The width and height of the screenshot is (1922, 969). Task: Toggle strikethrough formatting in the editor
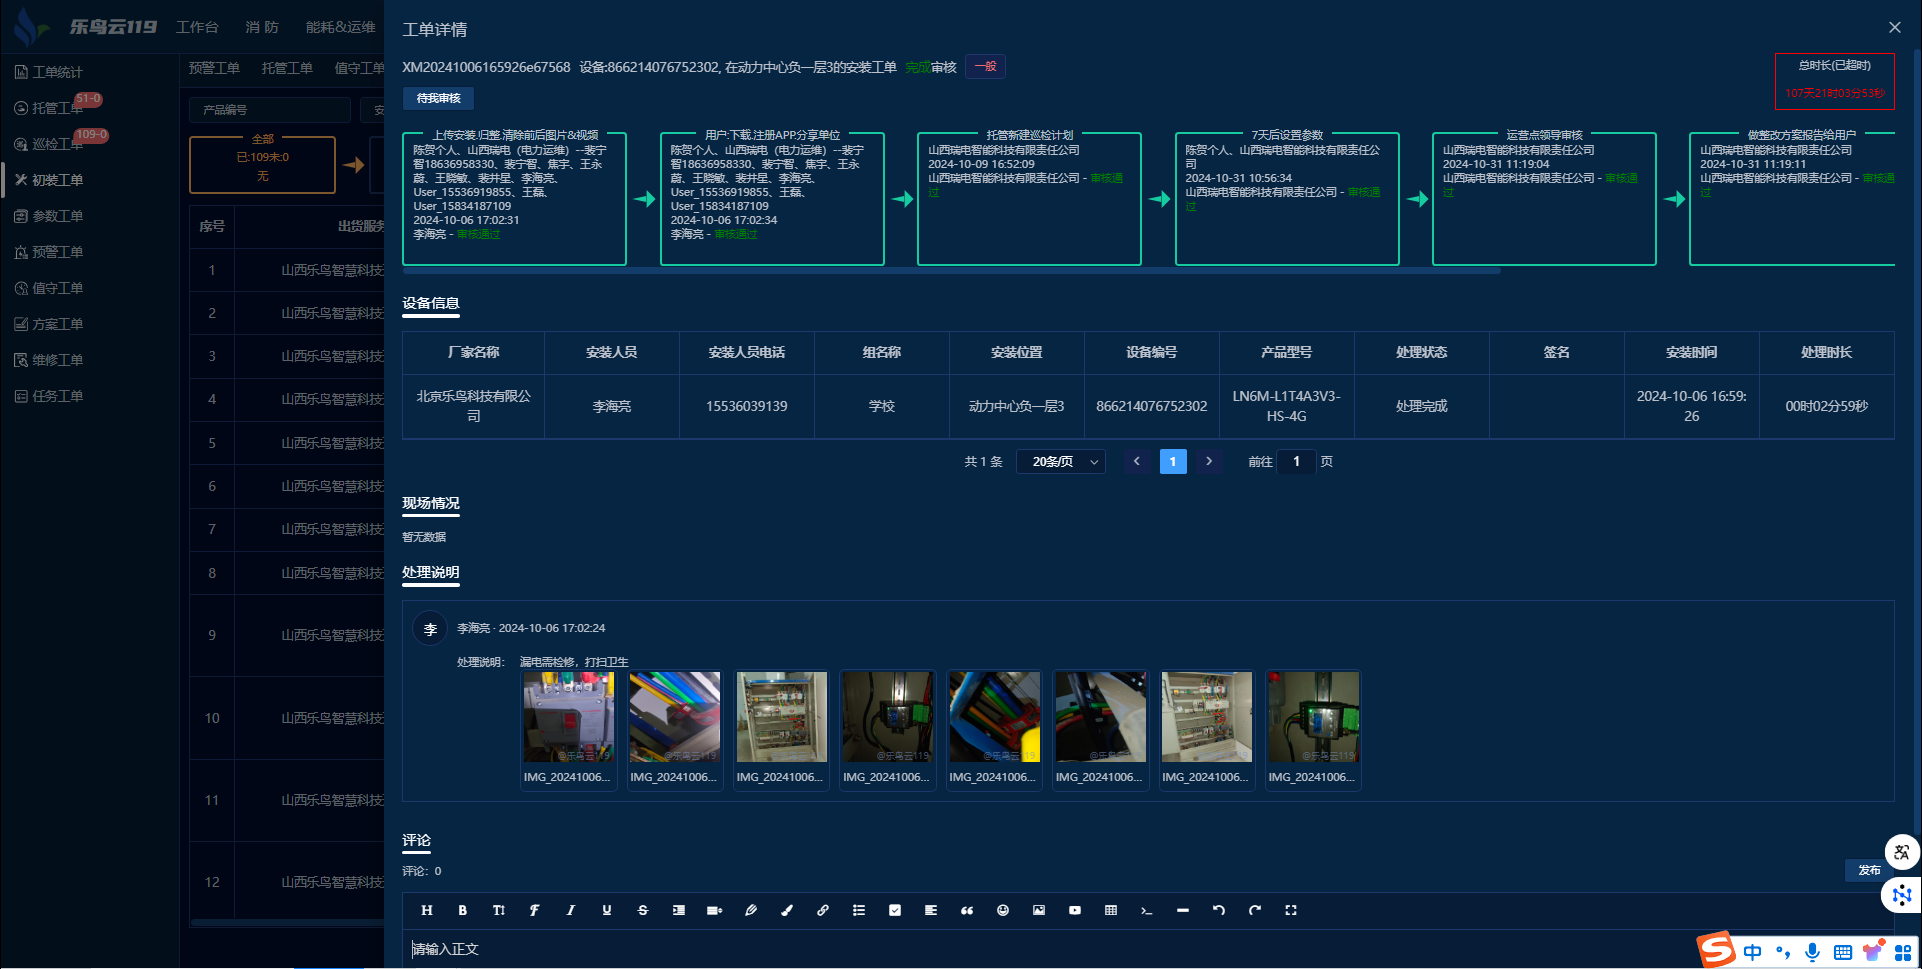[642, 910]
